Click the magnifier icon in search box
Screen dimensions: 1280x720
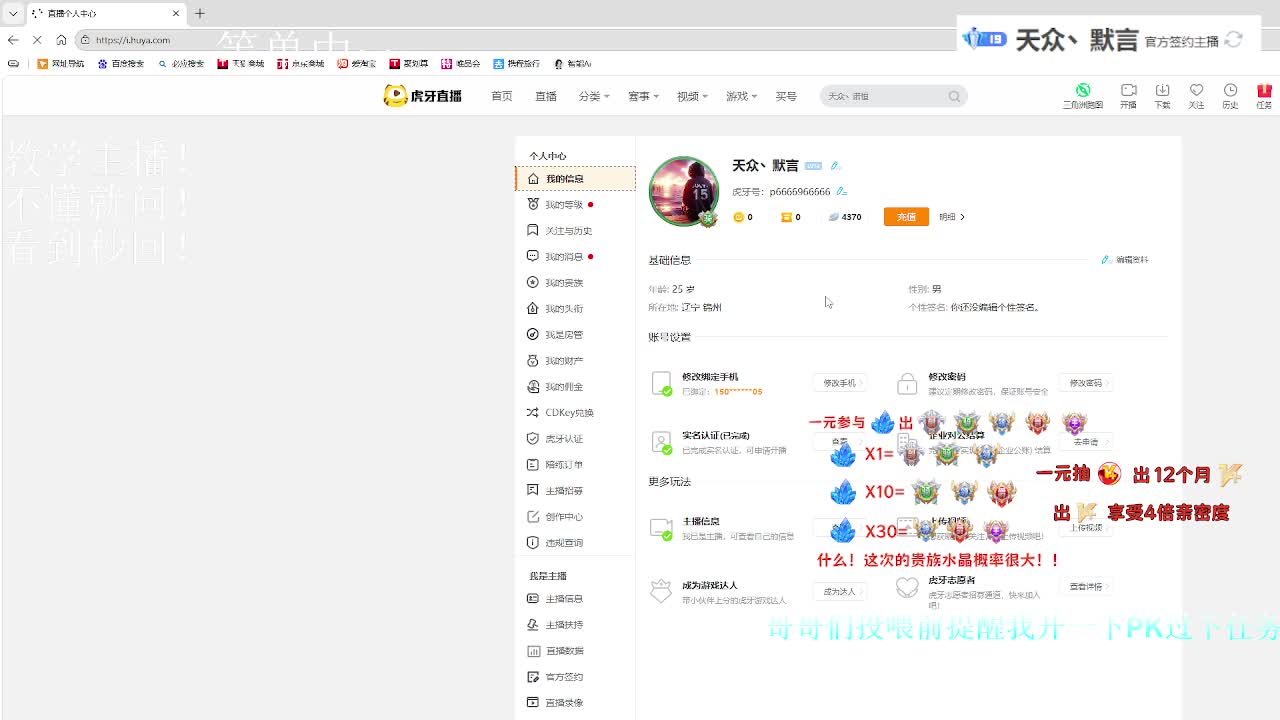[x=954, y=97]
